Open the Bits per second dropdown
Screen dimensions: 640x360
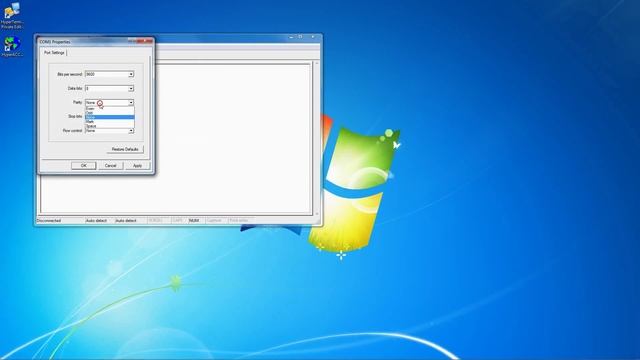click(109, 74)
